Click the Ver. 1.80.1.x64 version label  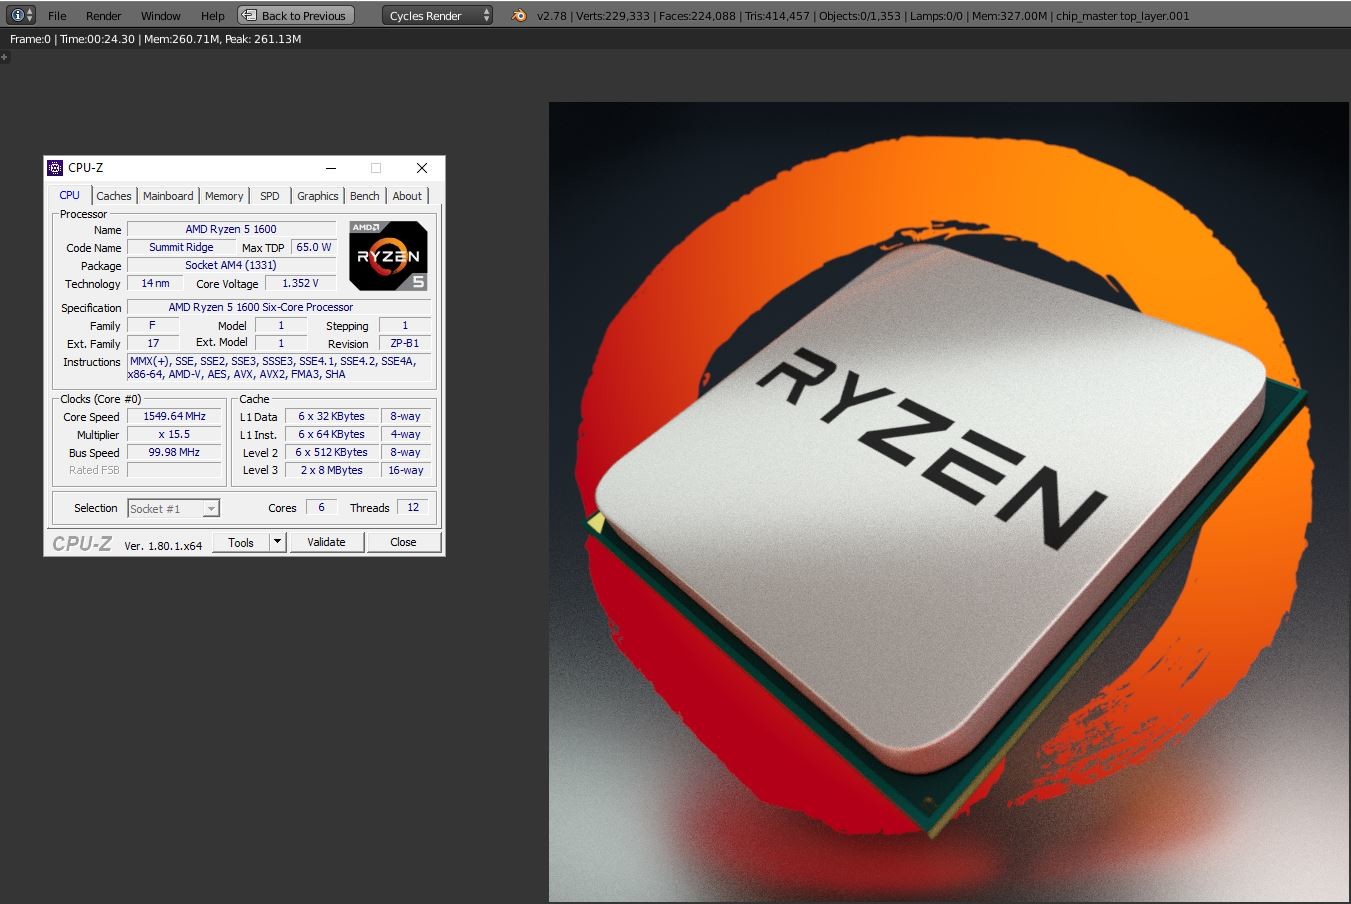click(x=163, y=545)
